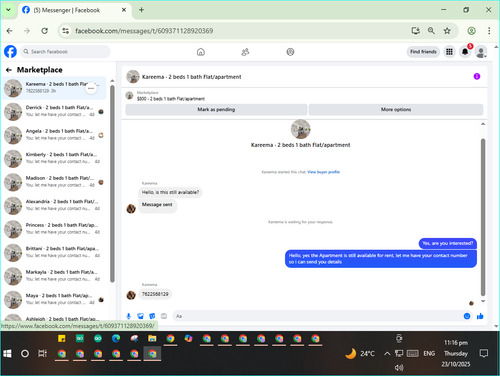Open Princess's conversation in the list
Image resolution: width=500 pixels, height=376 pixels.
click(x=54, y=229)
